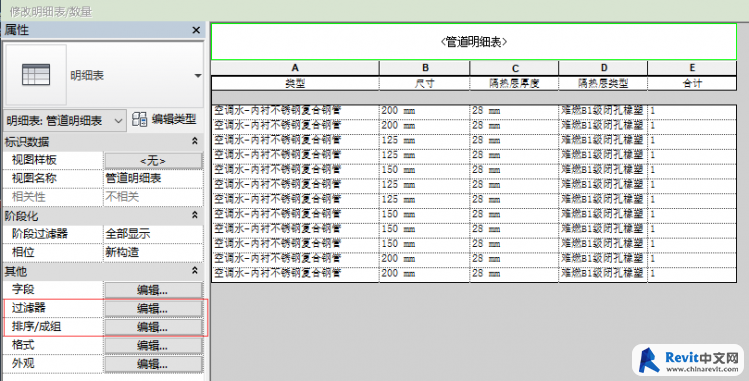The image size is (749, 381).
Task: Click the 合计 field header cell
Action: (692, 84)
